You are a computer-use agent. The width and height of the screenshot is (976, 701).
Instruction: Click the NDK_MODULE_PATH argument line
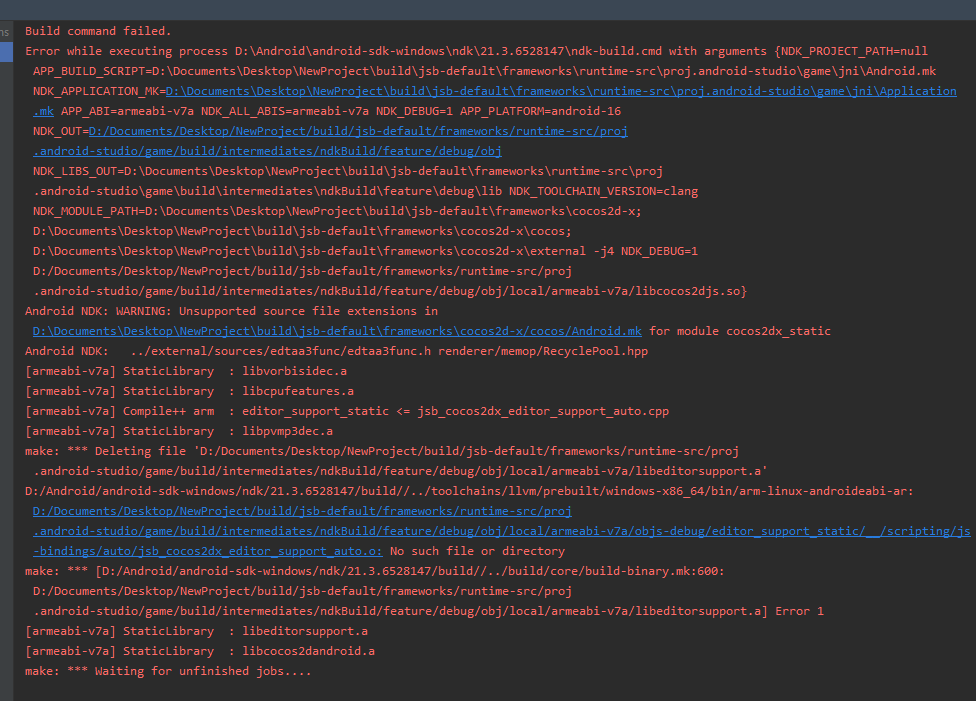click(337, 211)
